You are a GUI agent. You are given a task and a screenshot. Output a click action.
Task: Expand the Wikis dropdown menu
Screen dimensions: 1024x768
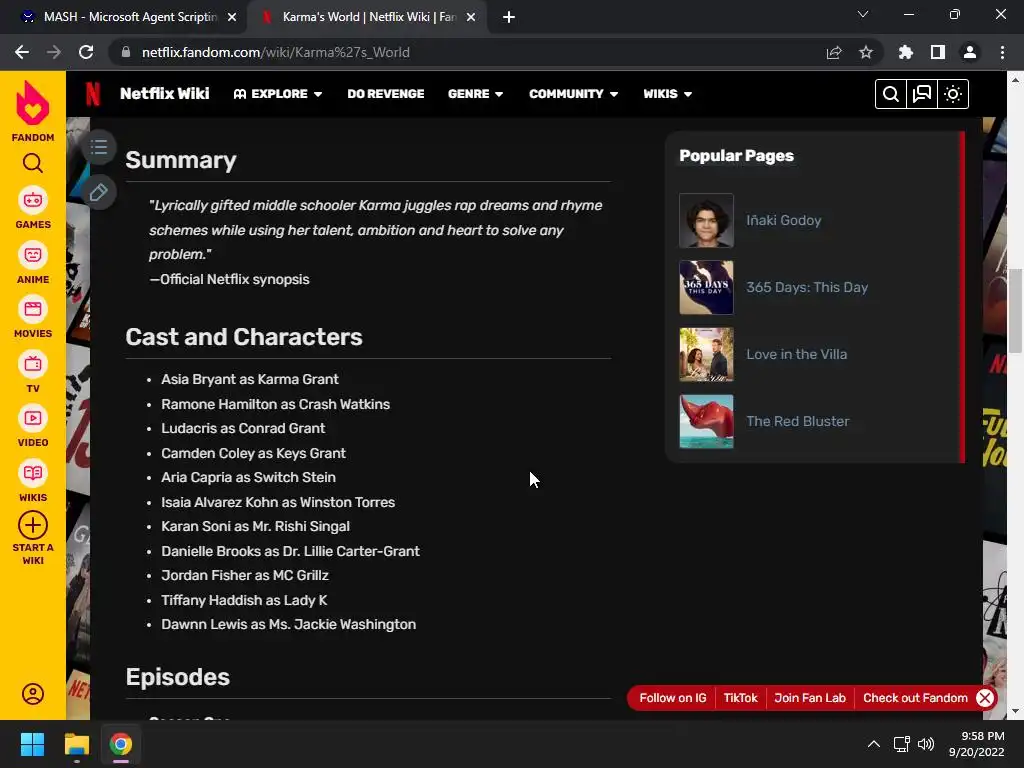tap(667, 94)
